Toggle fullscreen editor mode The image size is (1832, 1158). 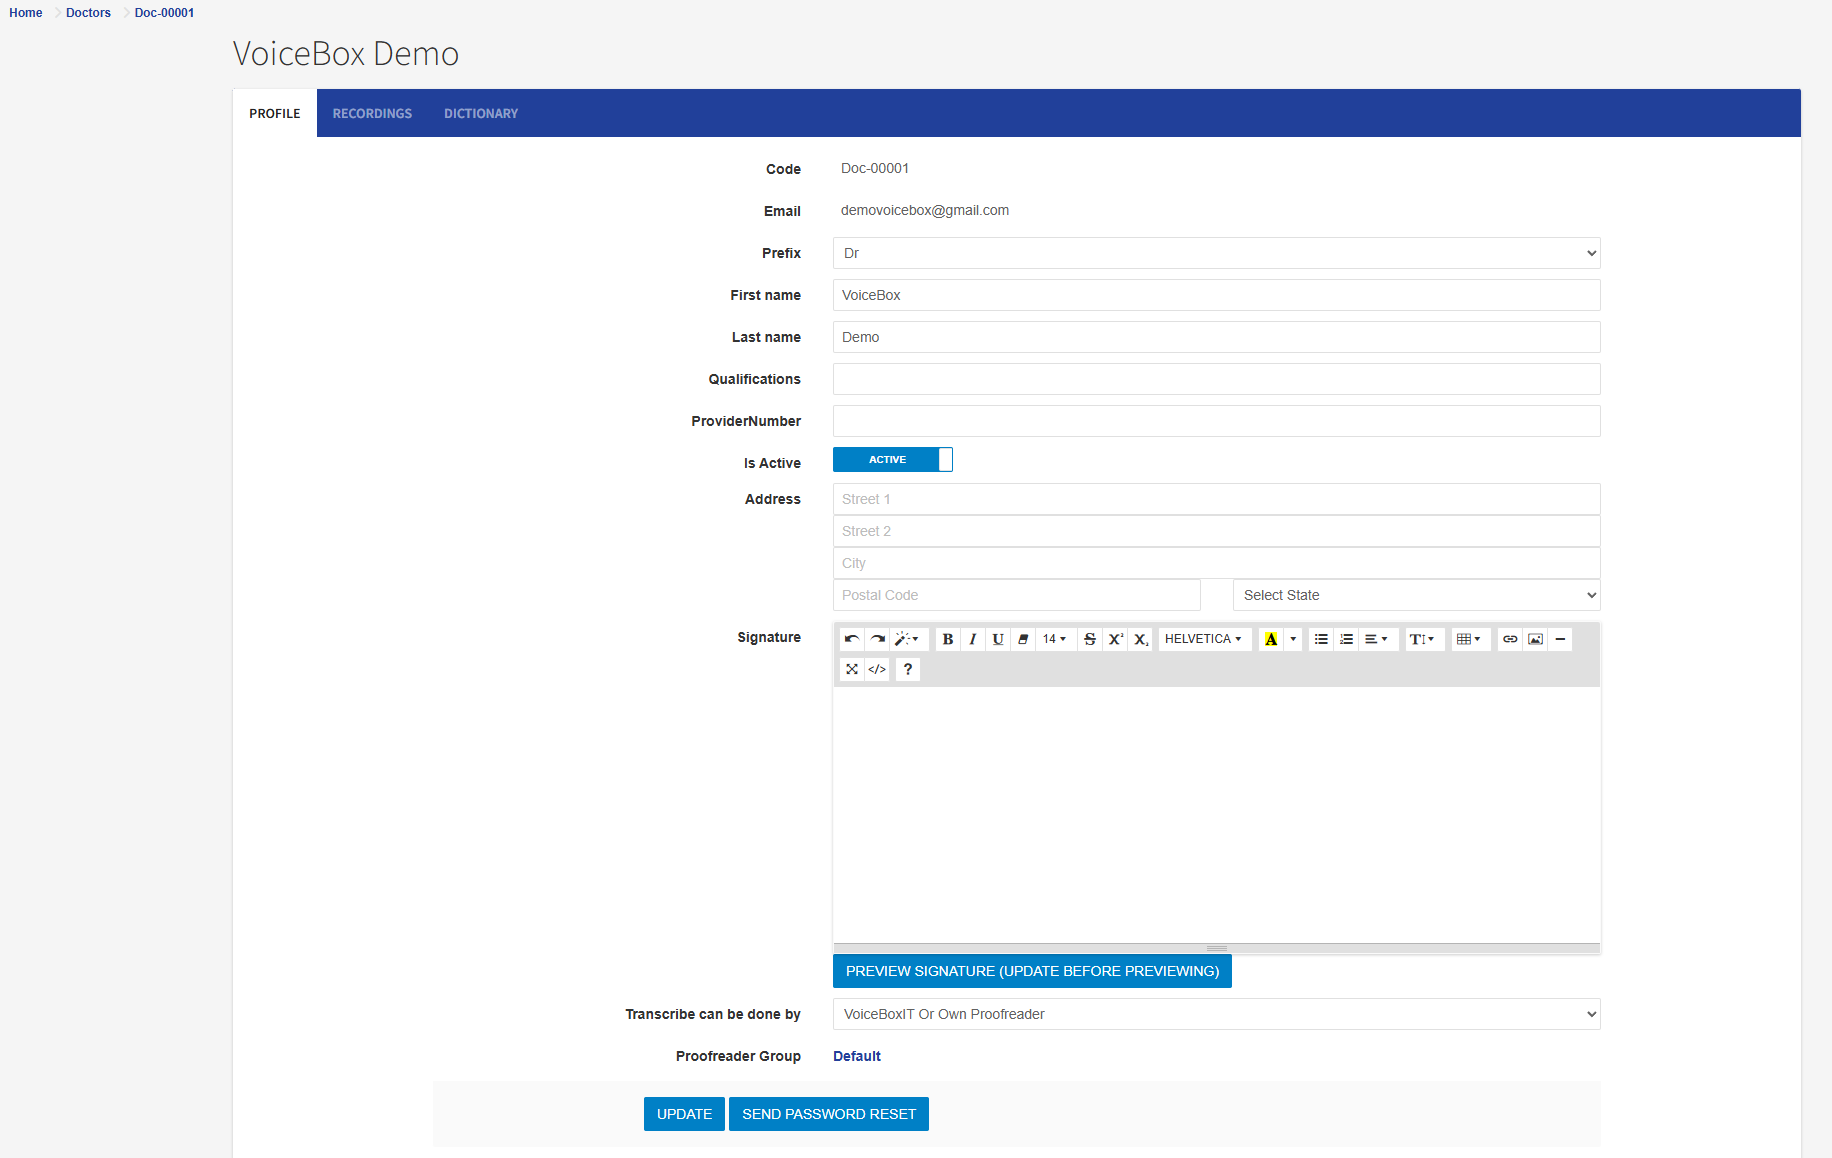[x=852, y=669]
